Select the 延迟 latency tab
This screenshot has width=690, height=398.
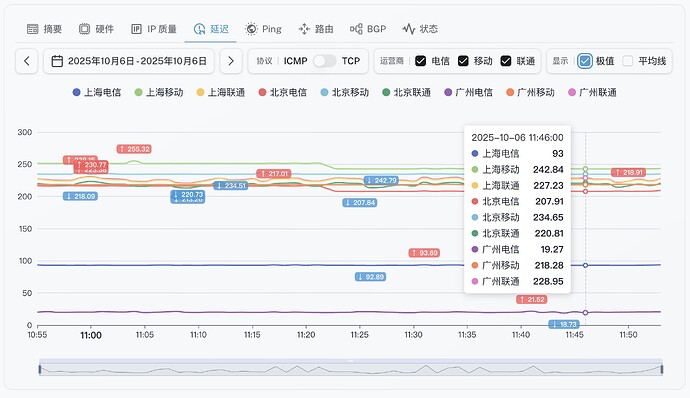(x=211, y=29)
